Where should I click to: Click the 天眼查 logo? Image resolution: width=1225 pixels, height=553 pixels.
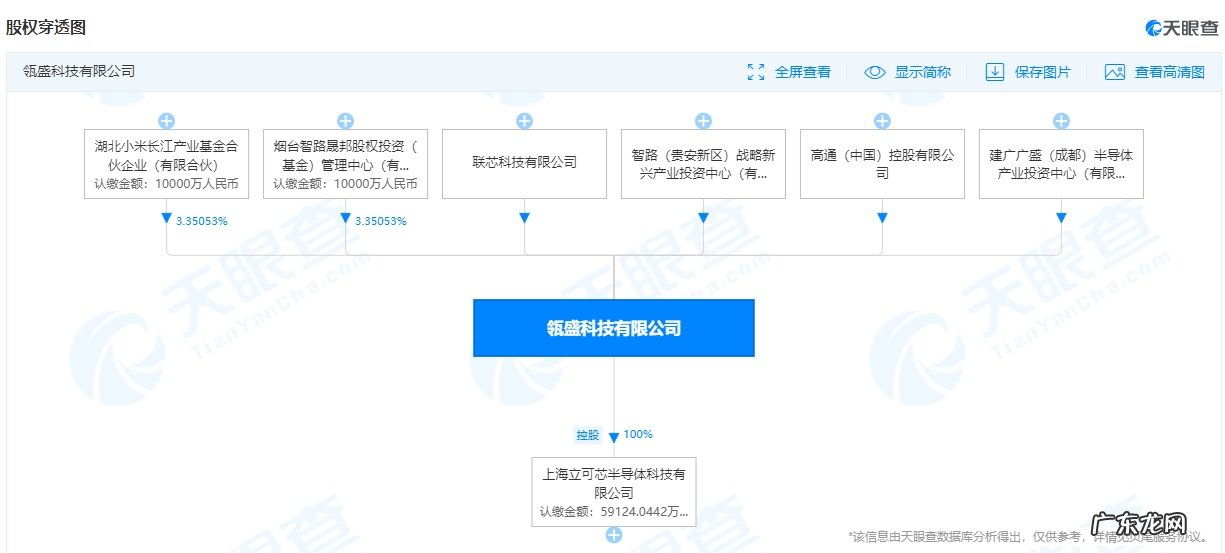1181,28
